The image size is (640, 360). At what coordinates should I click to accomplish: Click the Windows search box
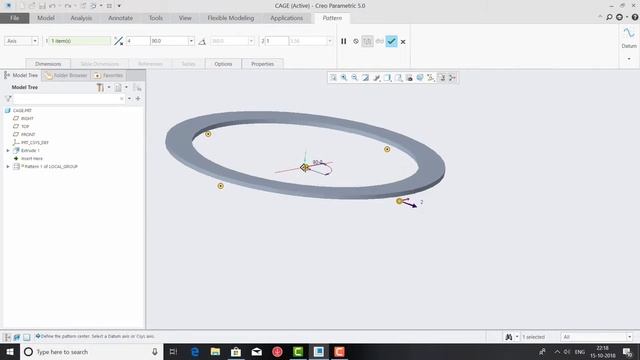point(91,351)
